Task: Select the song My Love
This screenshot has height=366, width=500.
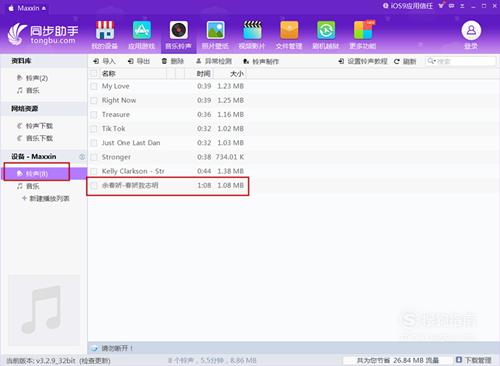Action: [115, 86]
